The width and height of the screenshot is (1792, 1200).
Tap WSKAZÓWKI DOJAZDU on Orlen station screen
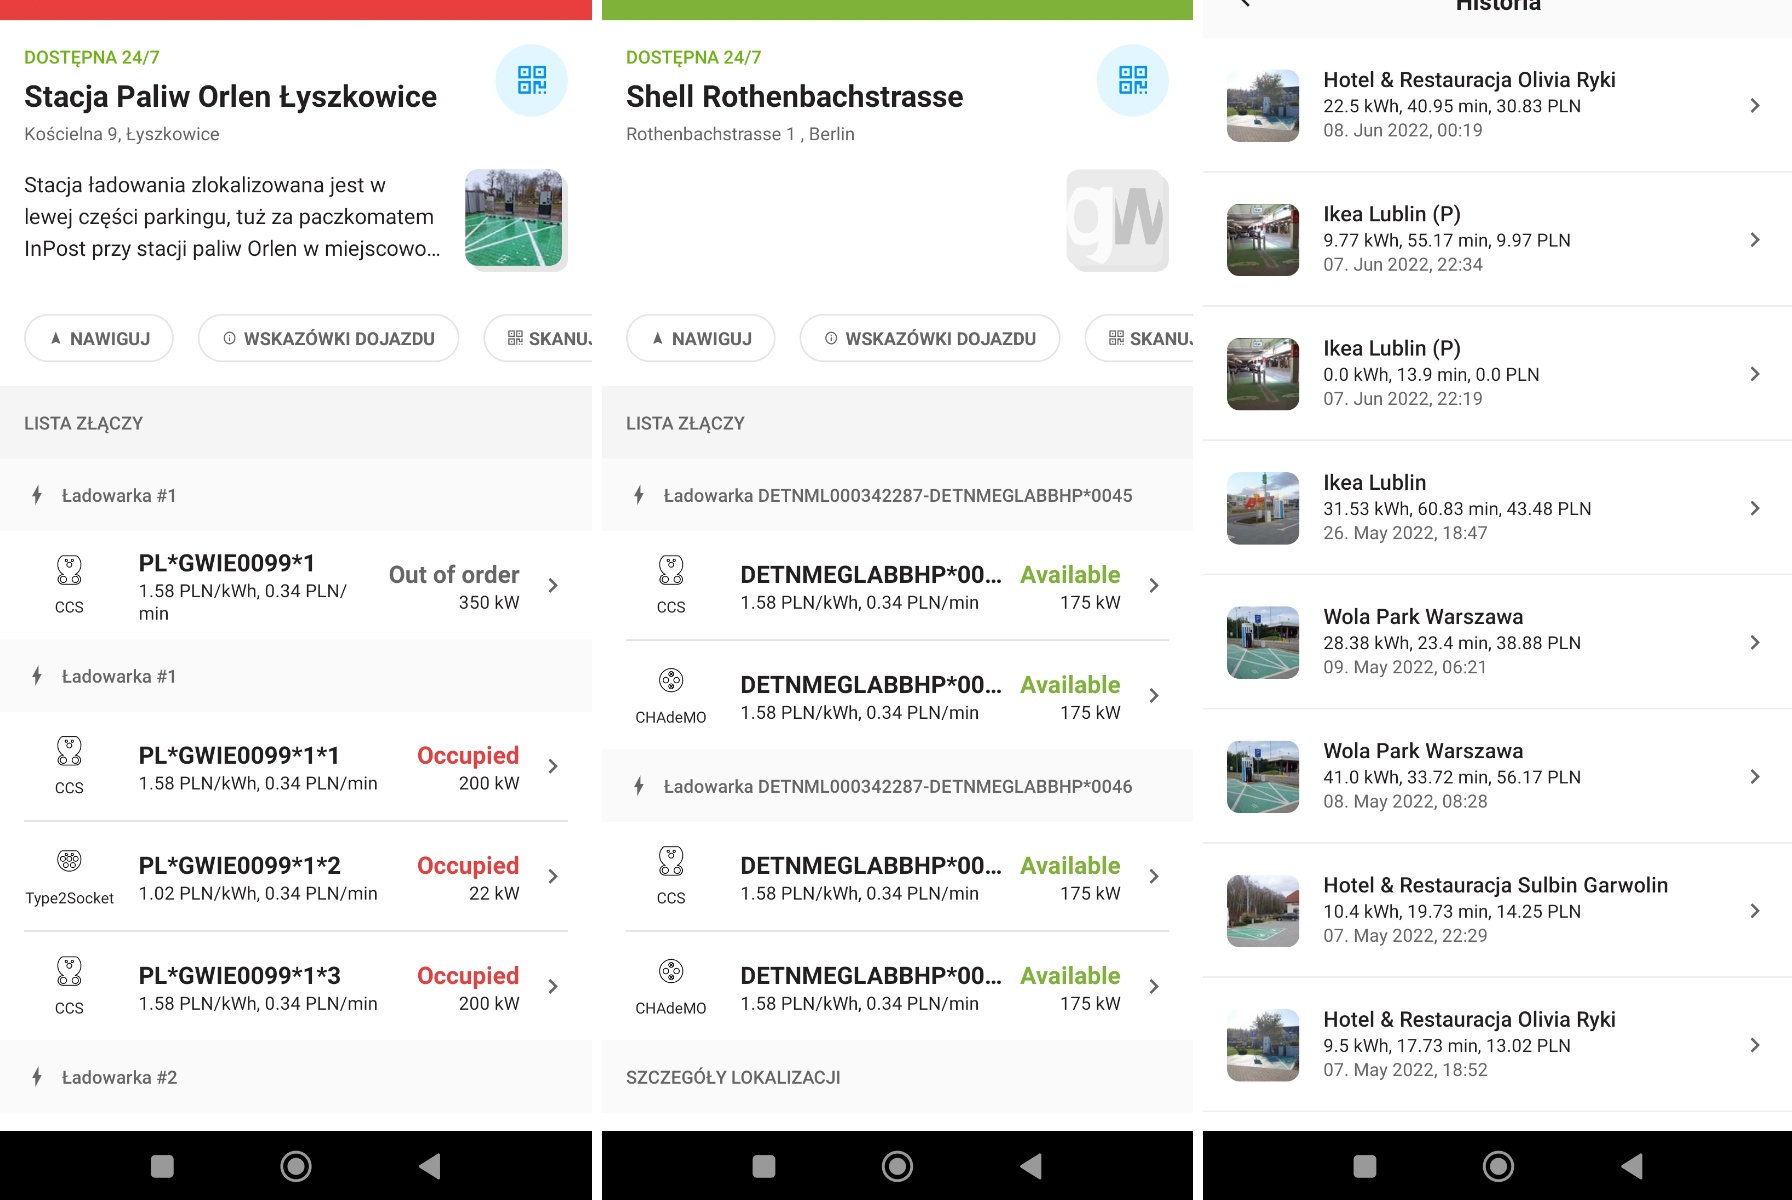(x=328, y=338)
